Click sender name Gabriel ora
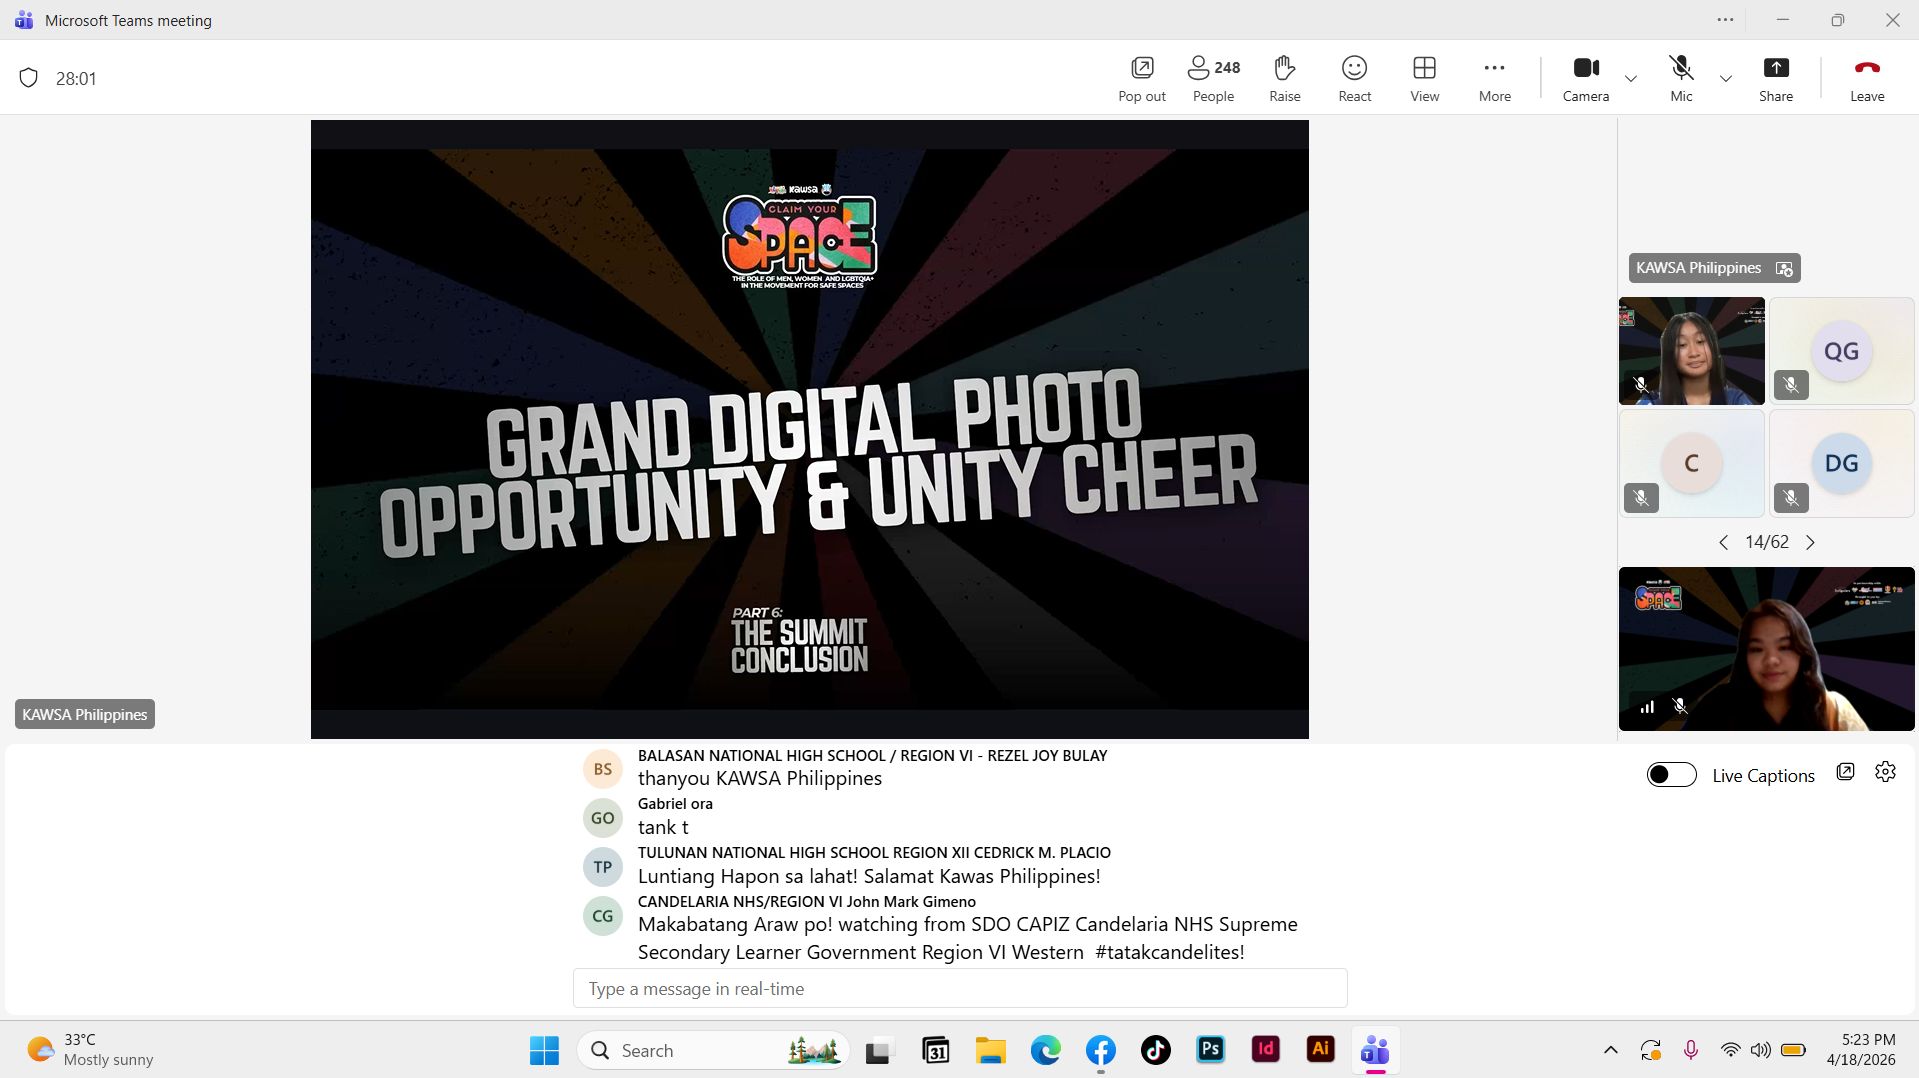The width and height of the screenshot is (1919, 1078). point(675,803)
